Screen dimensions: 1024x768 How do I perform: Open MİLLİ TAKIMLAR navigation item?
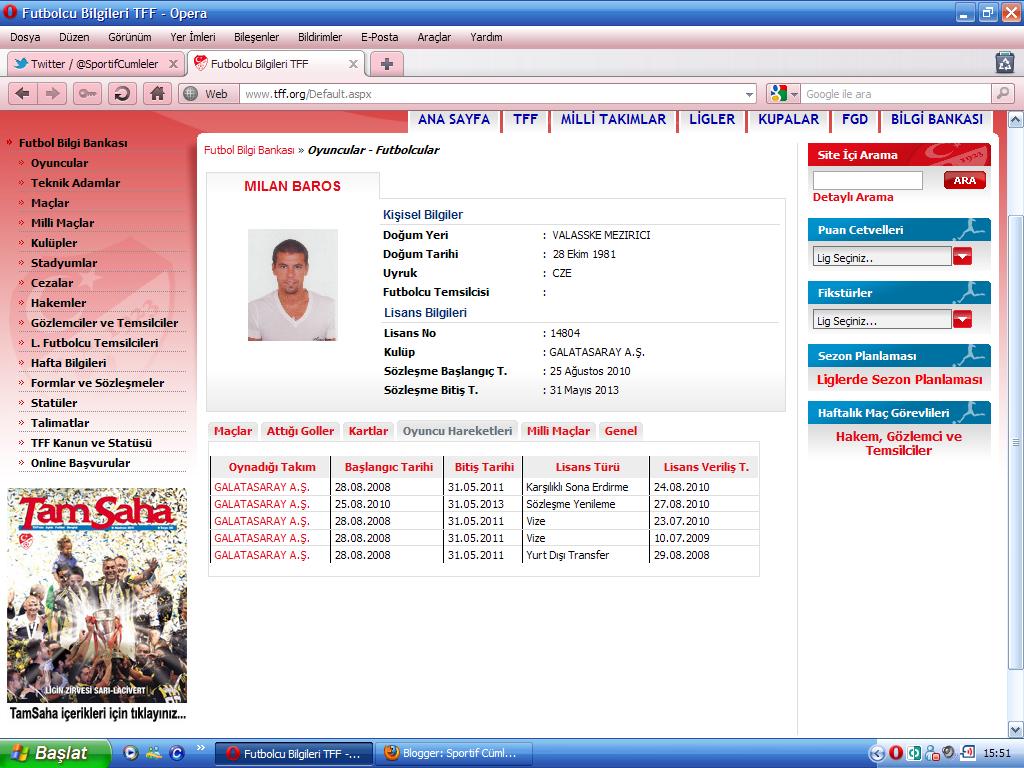tap(613, 120)
